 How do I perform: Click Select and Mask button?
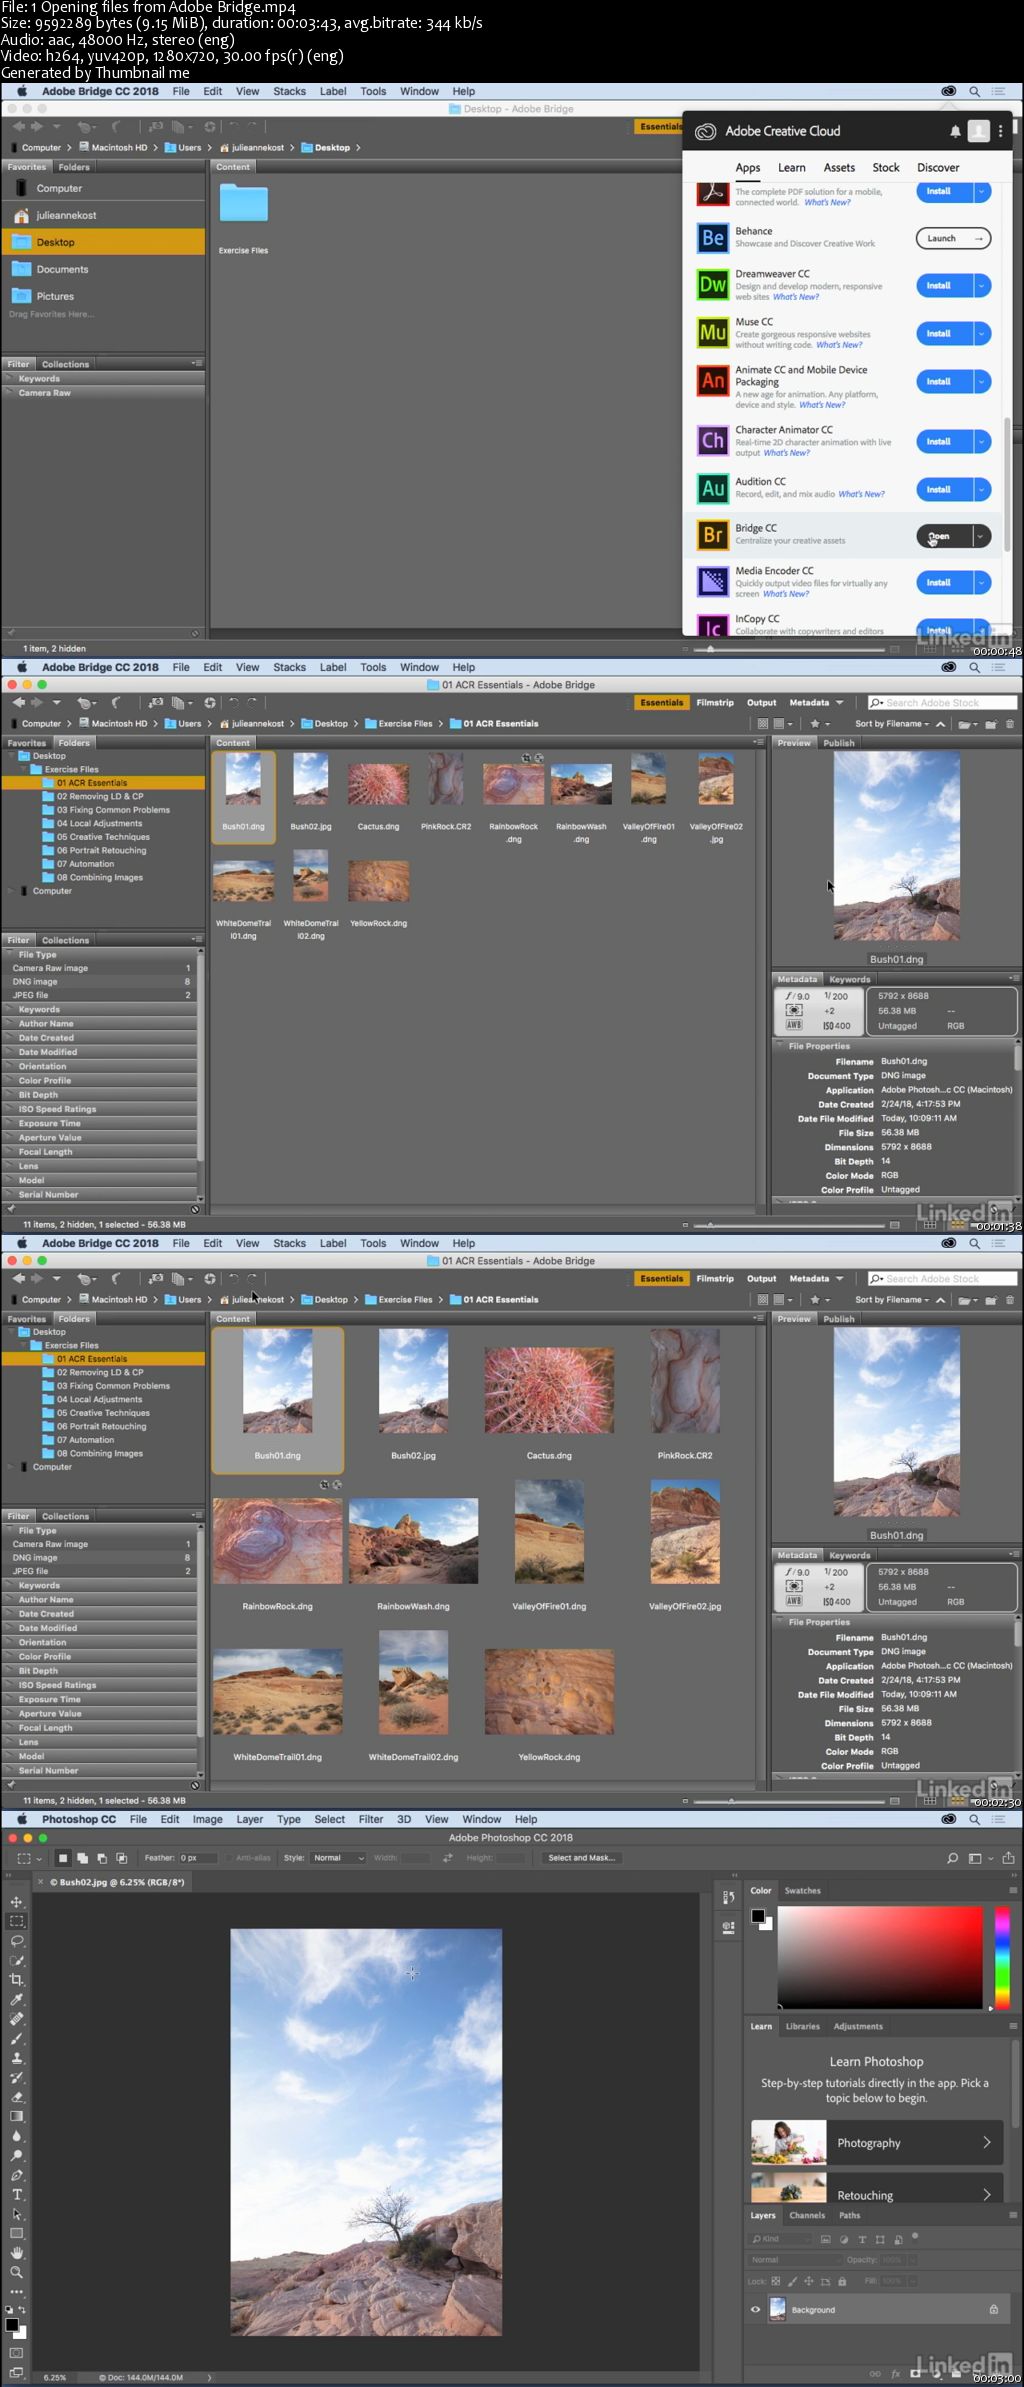(x=581, y=1858)
